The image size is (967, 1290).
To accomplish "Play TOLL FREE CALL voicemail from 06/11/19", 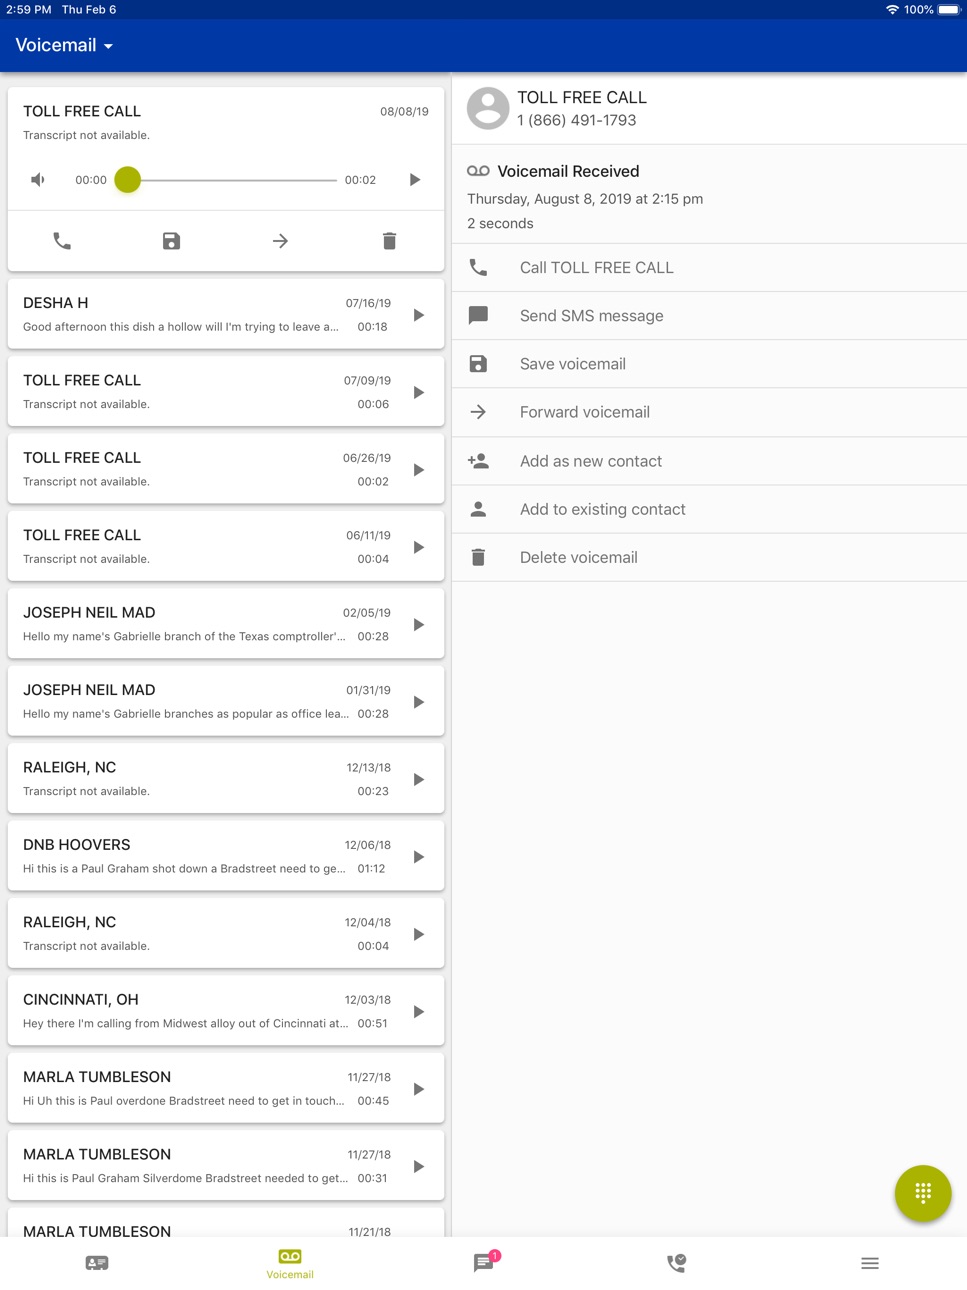I will pyautogui.click(x=419, y=547).
